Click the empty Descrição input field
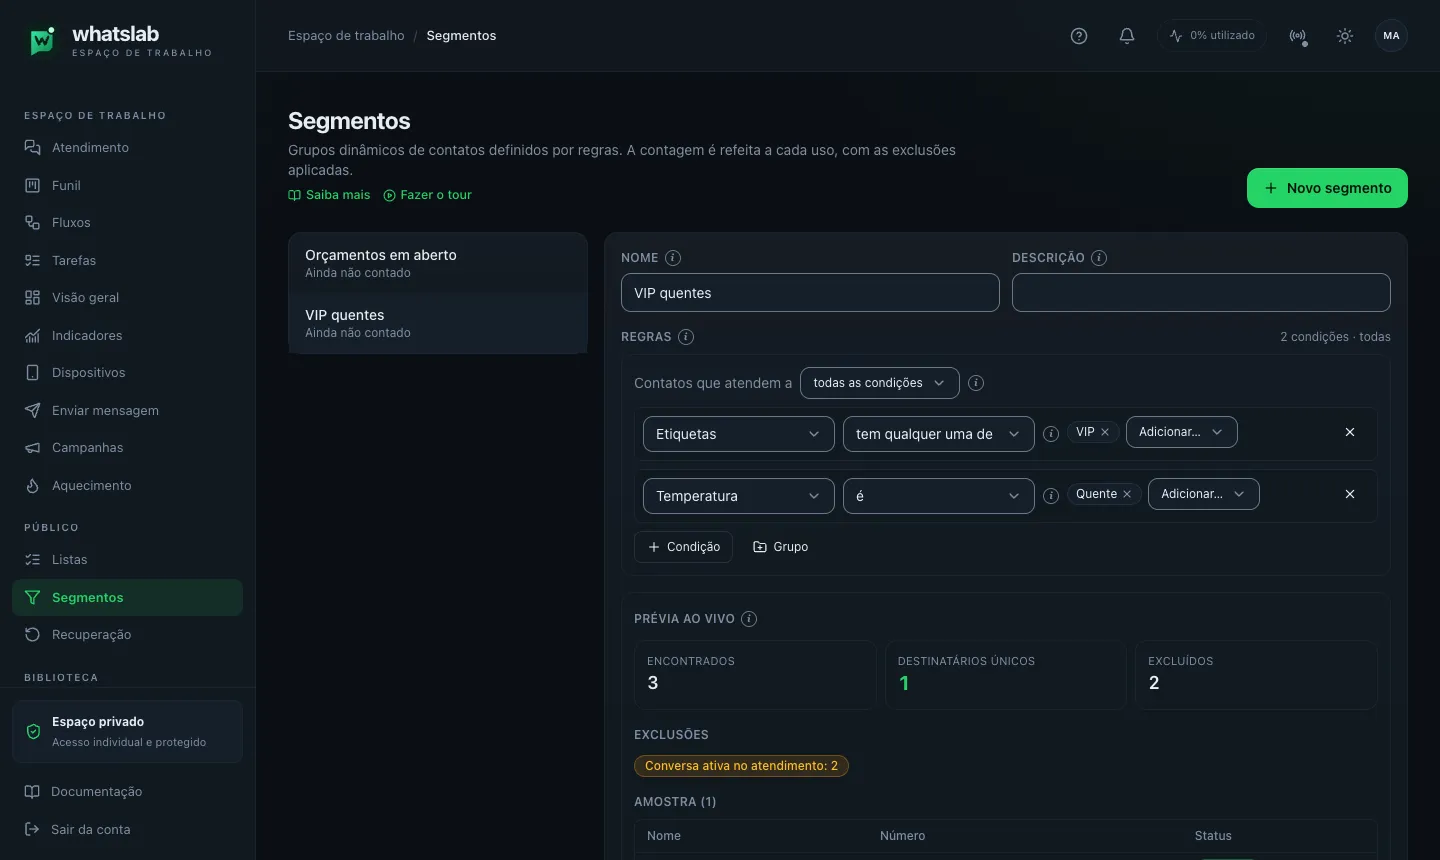This screenshot has width=1440, height=860. click(1201, 293)
